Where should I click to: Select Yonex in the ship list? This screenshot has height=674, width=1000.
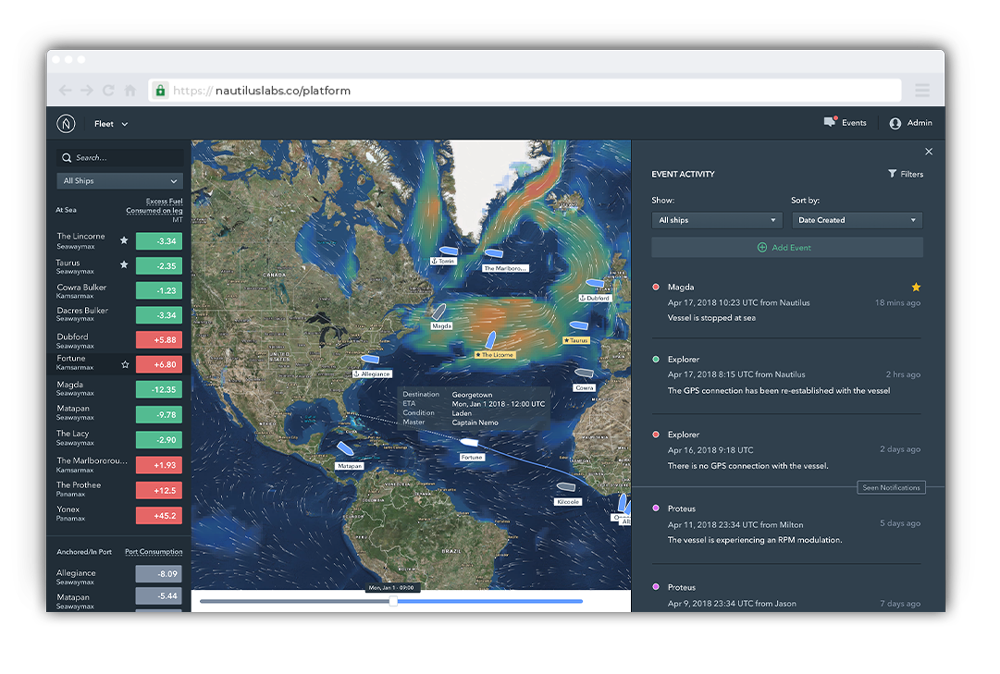71,509
